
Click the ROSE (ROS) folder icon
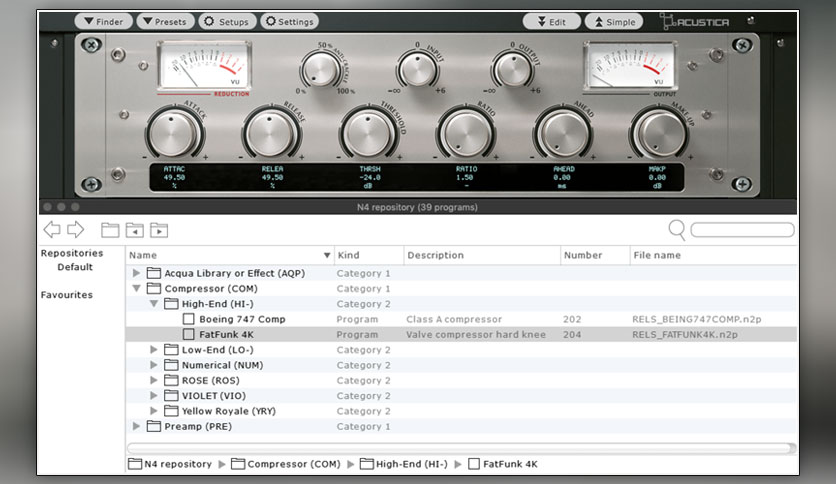pyautogui.click(x=171, y=381)
